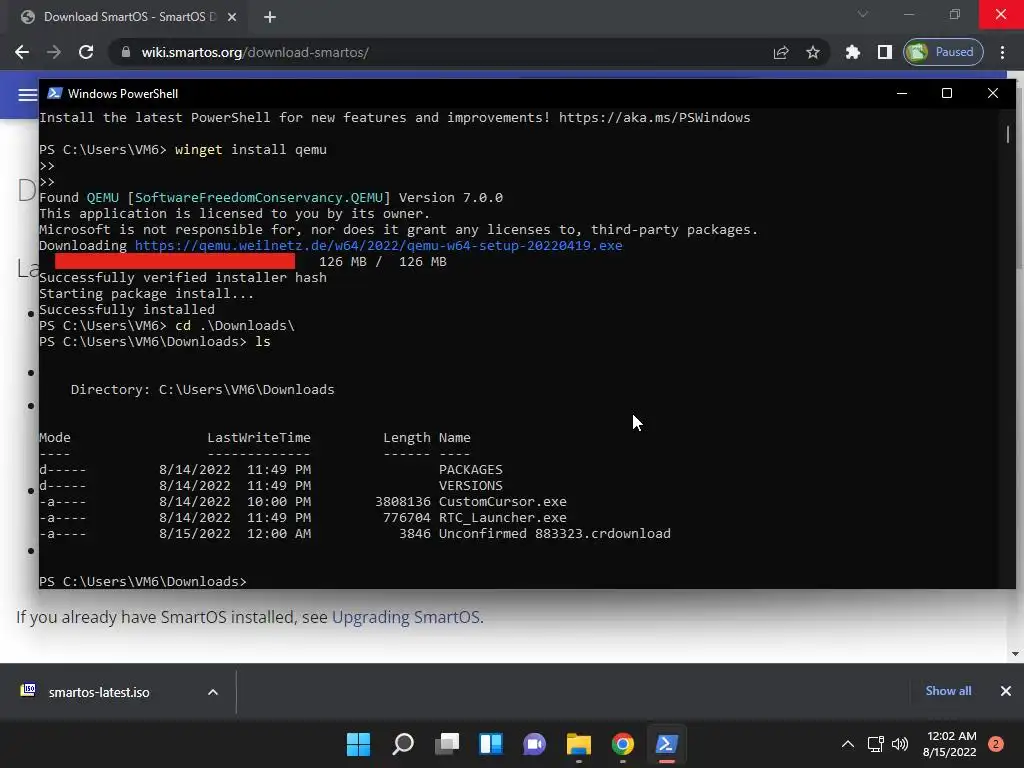Click the 3808136 length value
This screenshot has width=1024, height=768.
402,502
